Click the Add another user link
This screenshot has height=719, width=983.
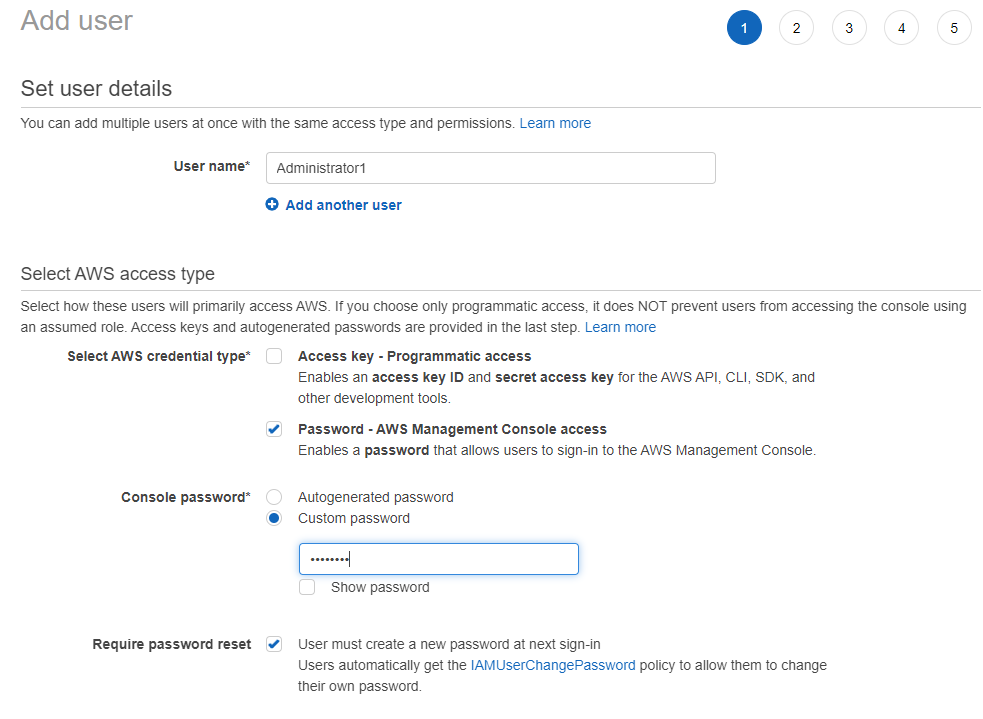point(344,205)
